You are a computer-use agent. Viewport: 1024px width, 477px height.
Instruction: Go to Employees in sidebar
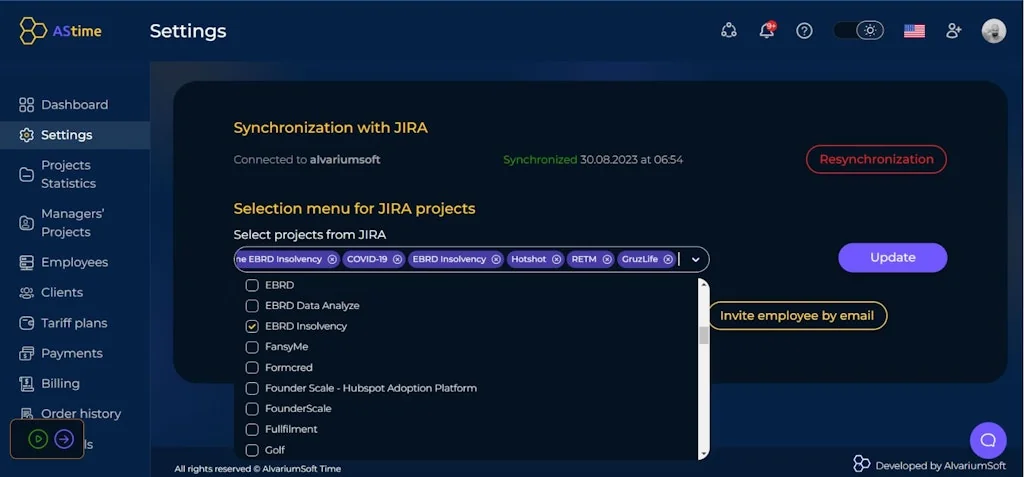click(74, 262)
